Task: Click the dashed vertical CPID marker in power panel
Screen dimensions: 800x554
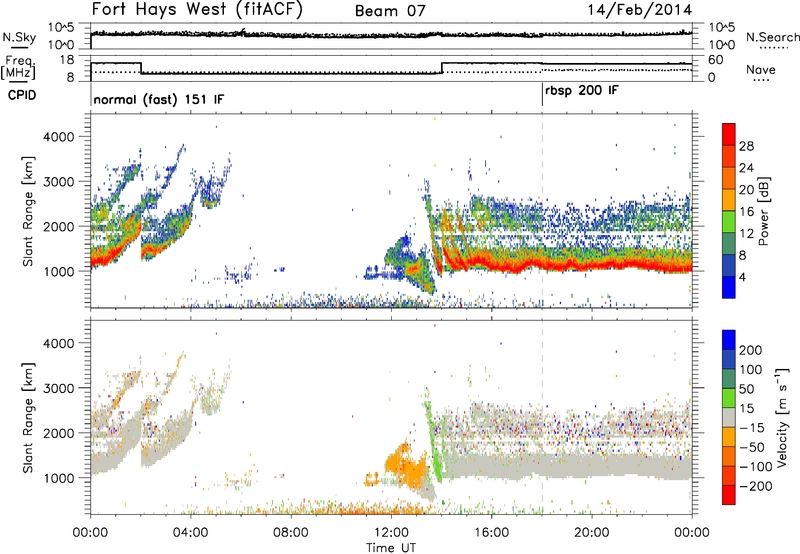Action: click(542, 210)
